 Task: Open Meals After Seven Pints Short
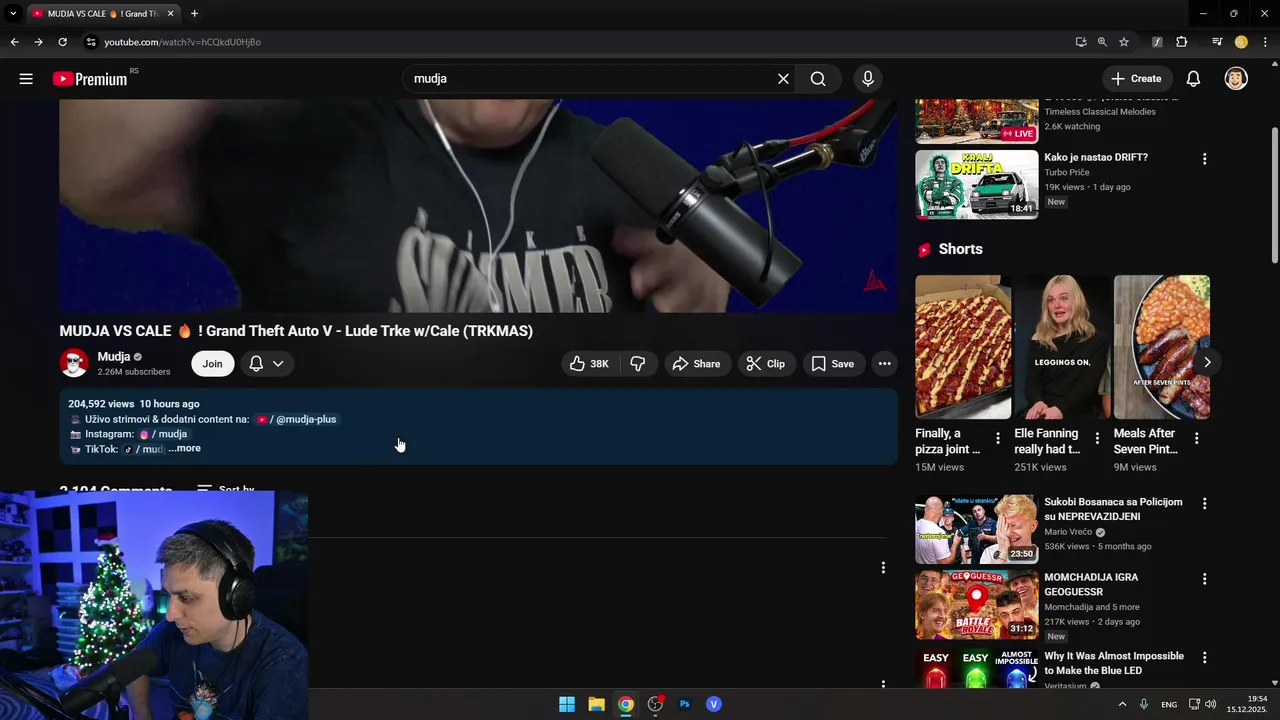coord(1162,347)
